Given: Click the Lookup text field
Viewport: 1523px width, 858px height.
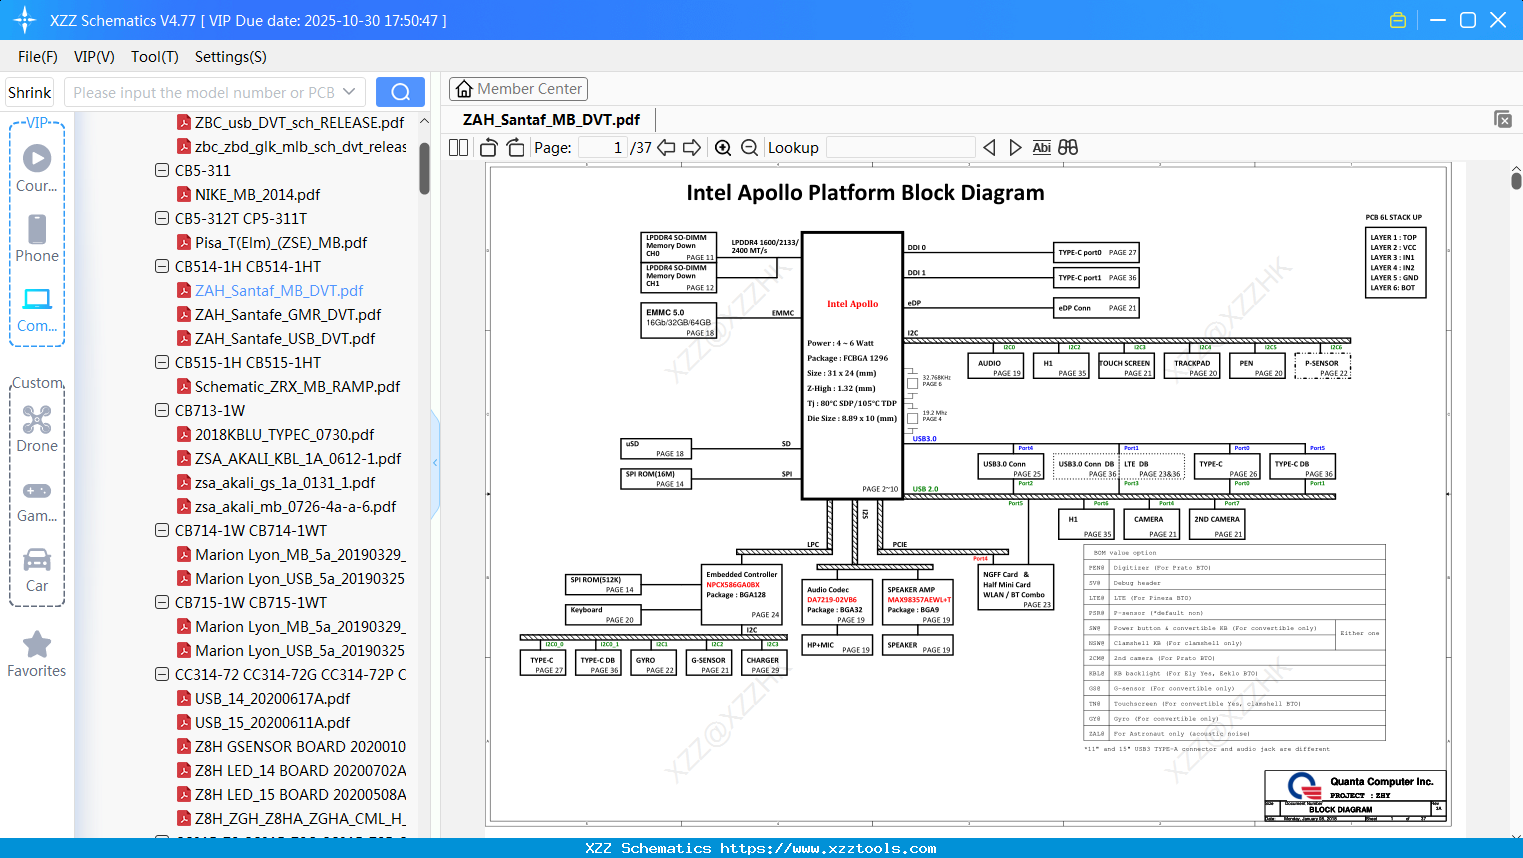Looking at the screenshot, I should 900,148.
